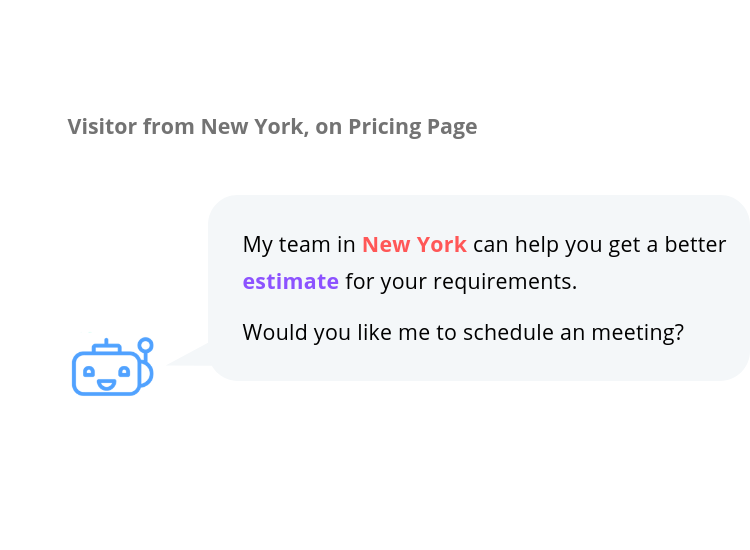This screenshot has height=550, width=750.
Task: Click "for your requirements." text
Action: tap(461, 281)
